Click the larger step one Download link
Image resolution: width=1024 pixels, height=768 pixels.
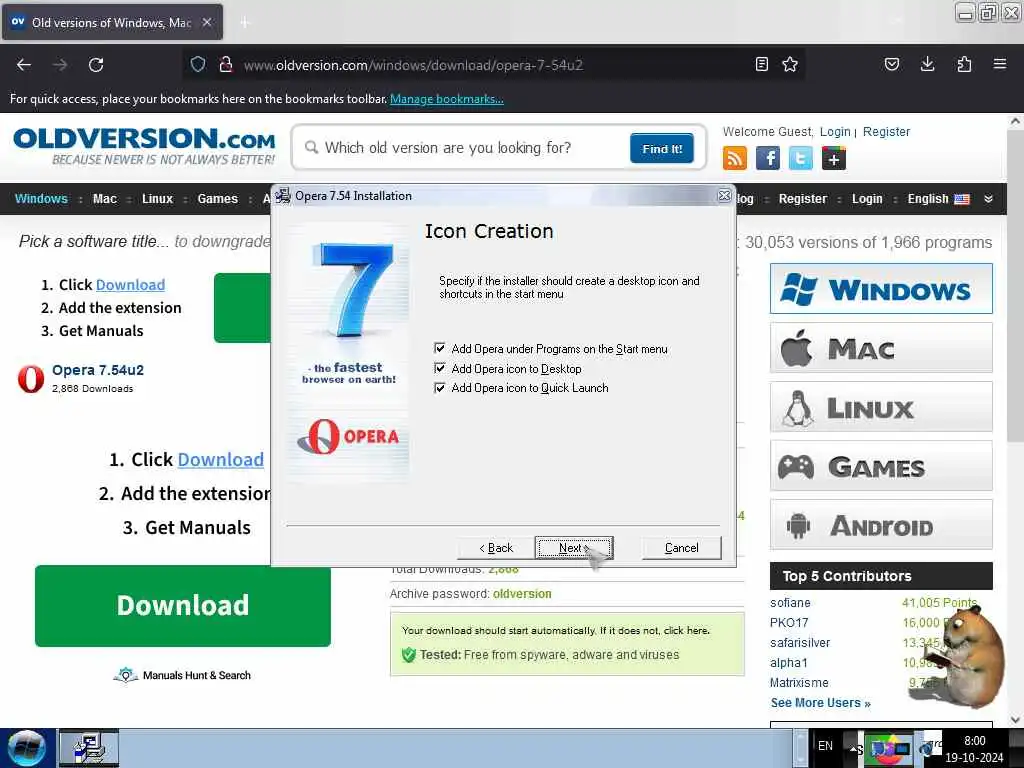pos(221,459)
